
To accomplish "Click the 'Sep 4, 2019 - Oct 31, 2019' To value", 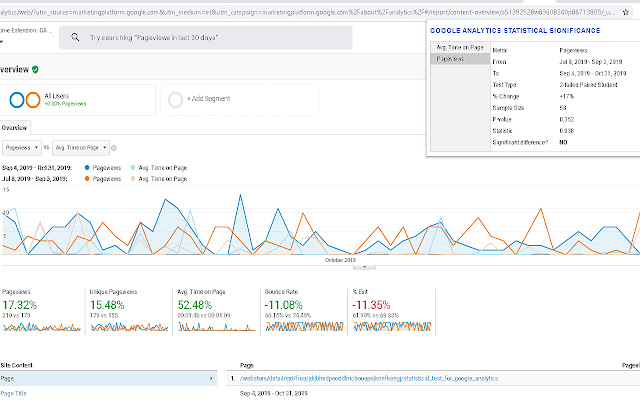I will pos(593,73).
